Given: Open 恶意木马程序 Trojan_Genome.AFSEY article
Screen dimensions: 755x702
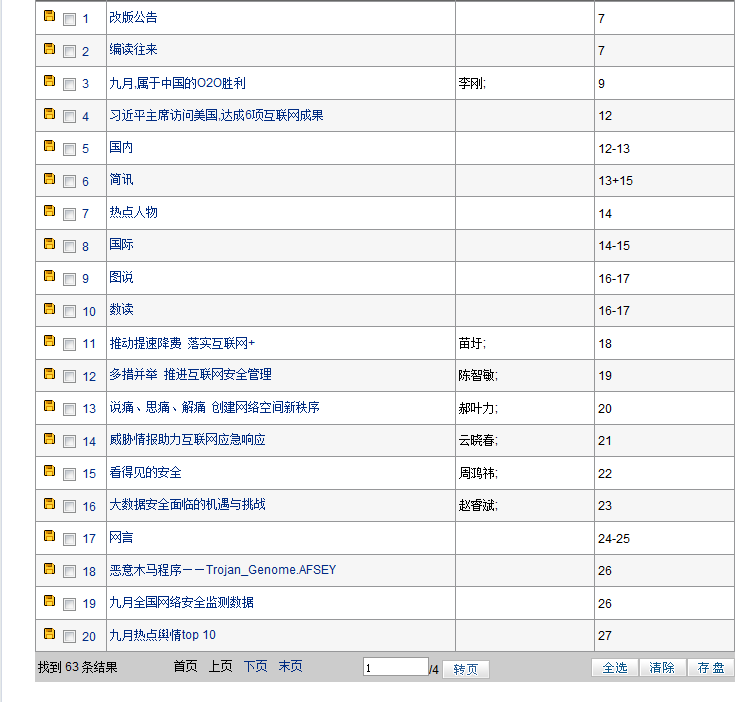Looking at the screenshot, I should 222,570.
